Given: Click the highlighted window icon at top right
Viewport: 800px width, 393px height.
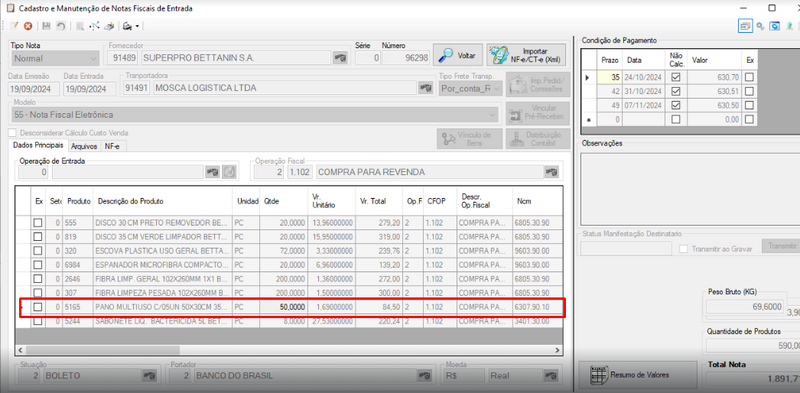Looking at the screenshot, I should pyautogui.click(x=745, y=26).
